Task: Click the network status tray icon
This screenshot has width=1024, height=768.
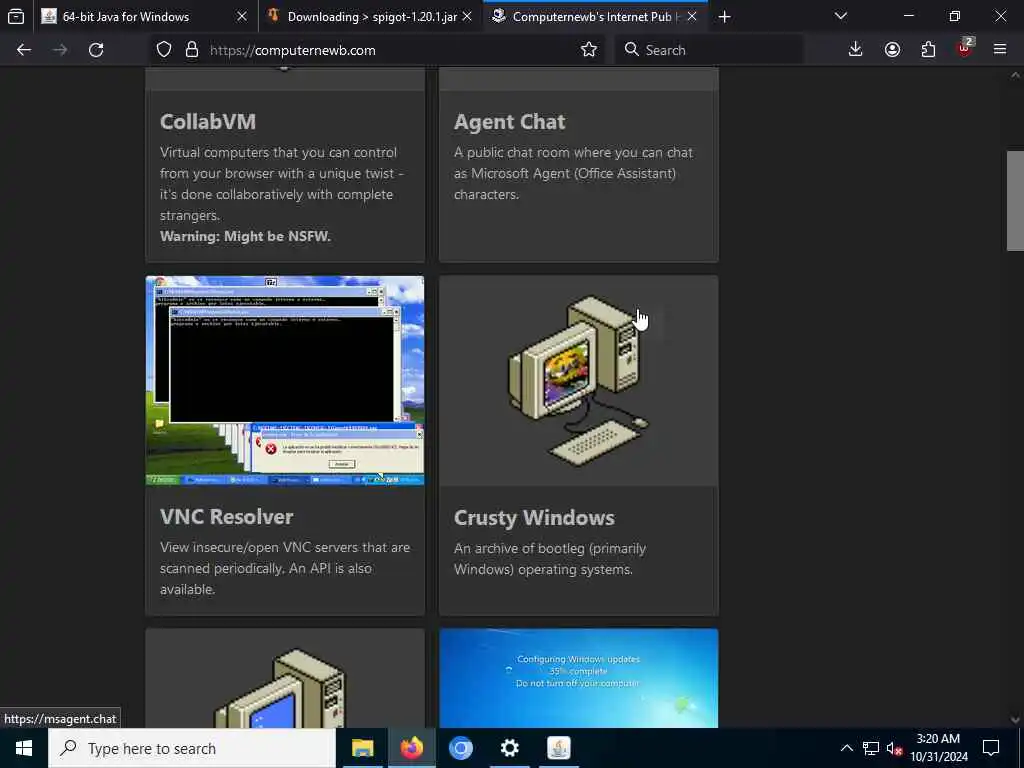Action: point(871,748)
